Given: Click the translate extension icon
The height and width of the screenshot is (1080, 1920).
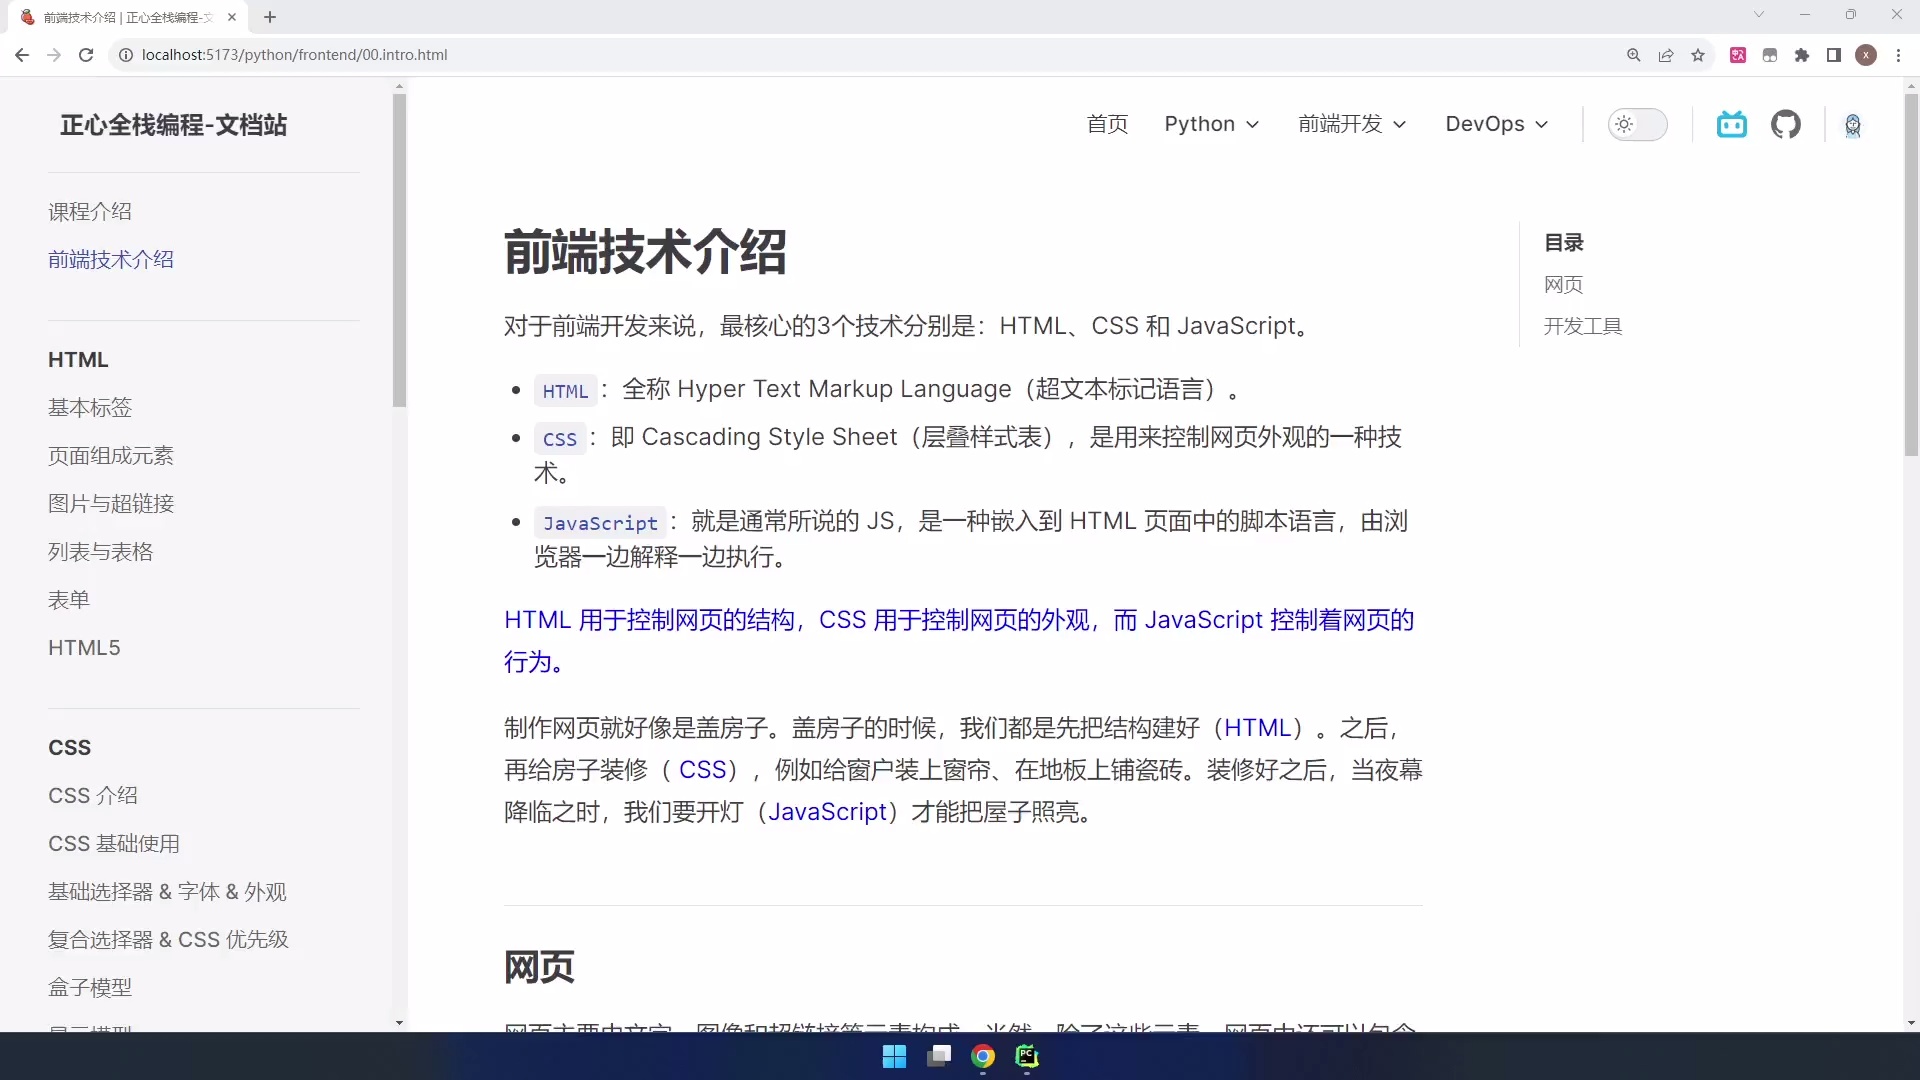Looking at the screenshot, I should pyautogui.click(x=1738, y=55).
